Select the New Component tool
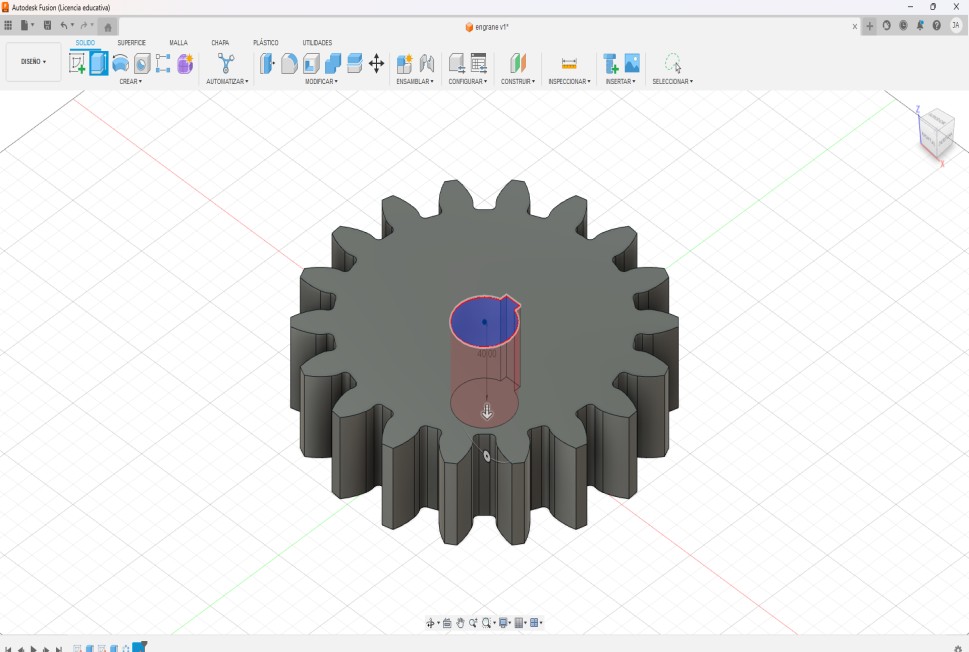The height and width of the screenshot is (652, 969). point(404,63)
